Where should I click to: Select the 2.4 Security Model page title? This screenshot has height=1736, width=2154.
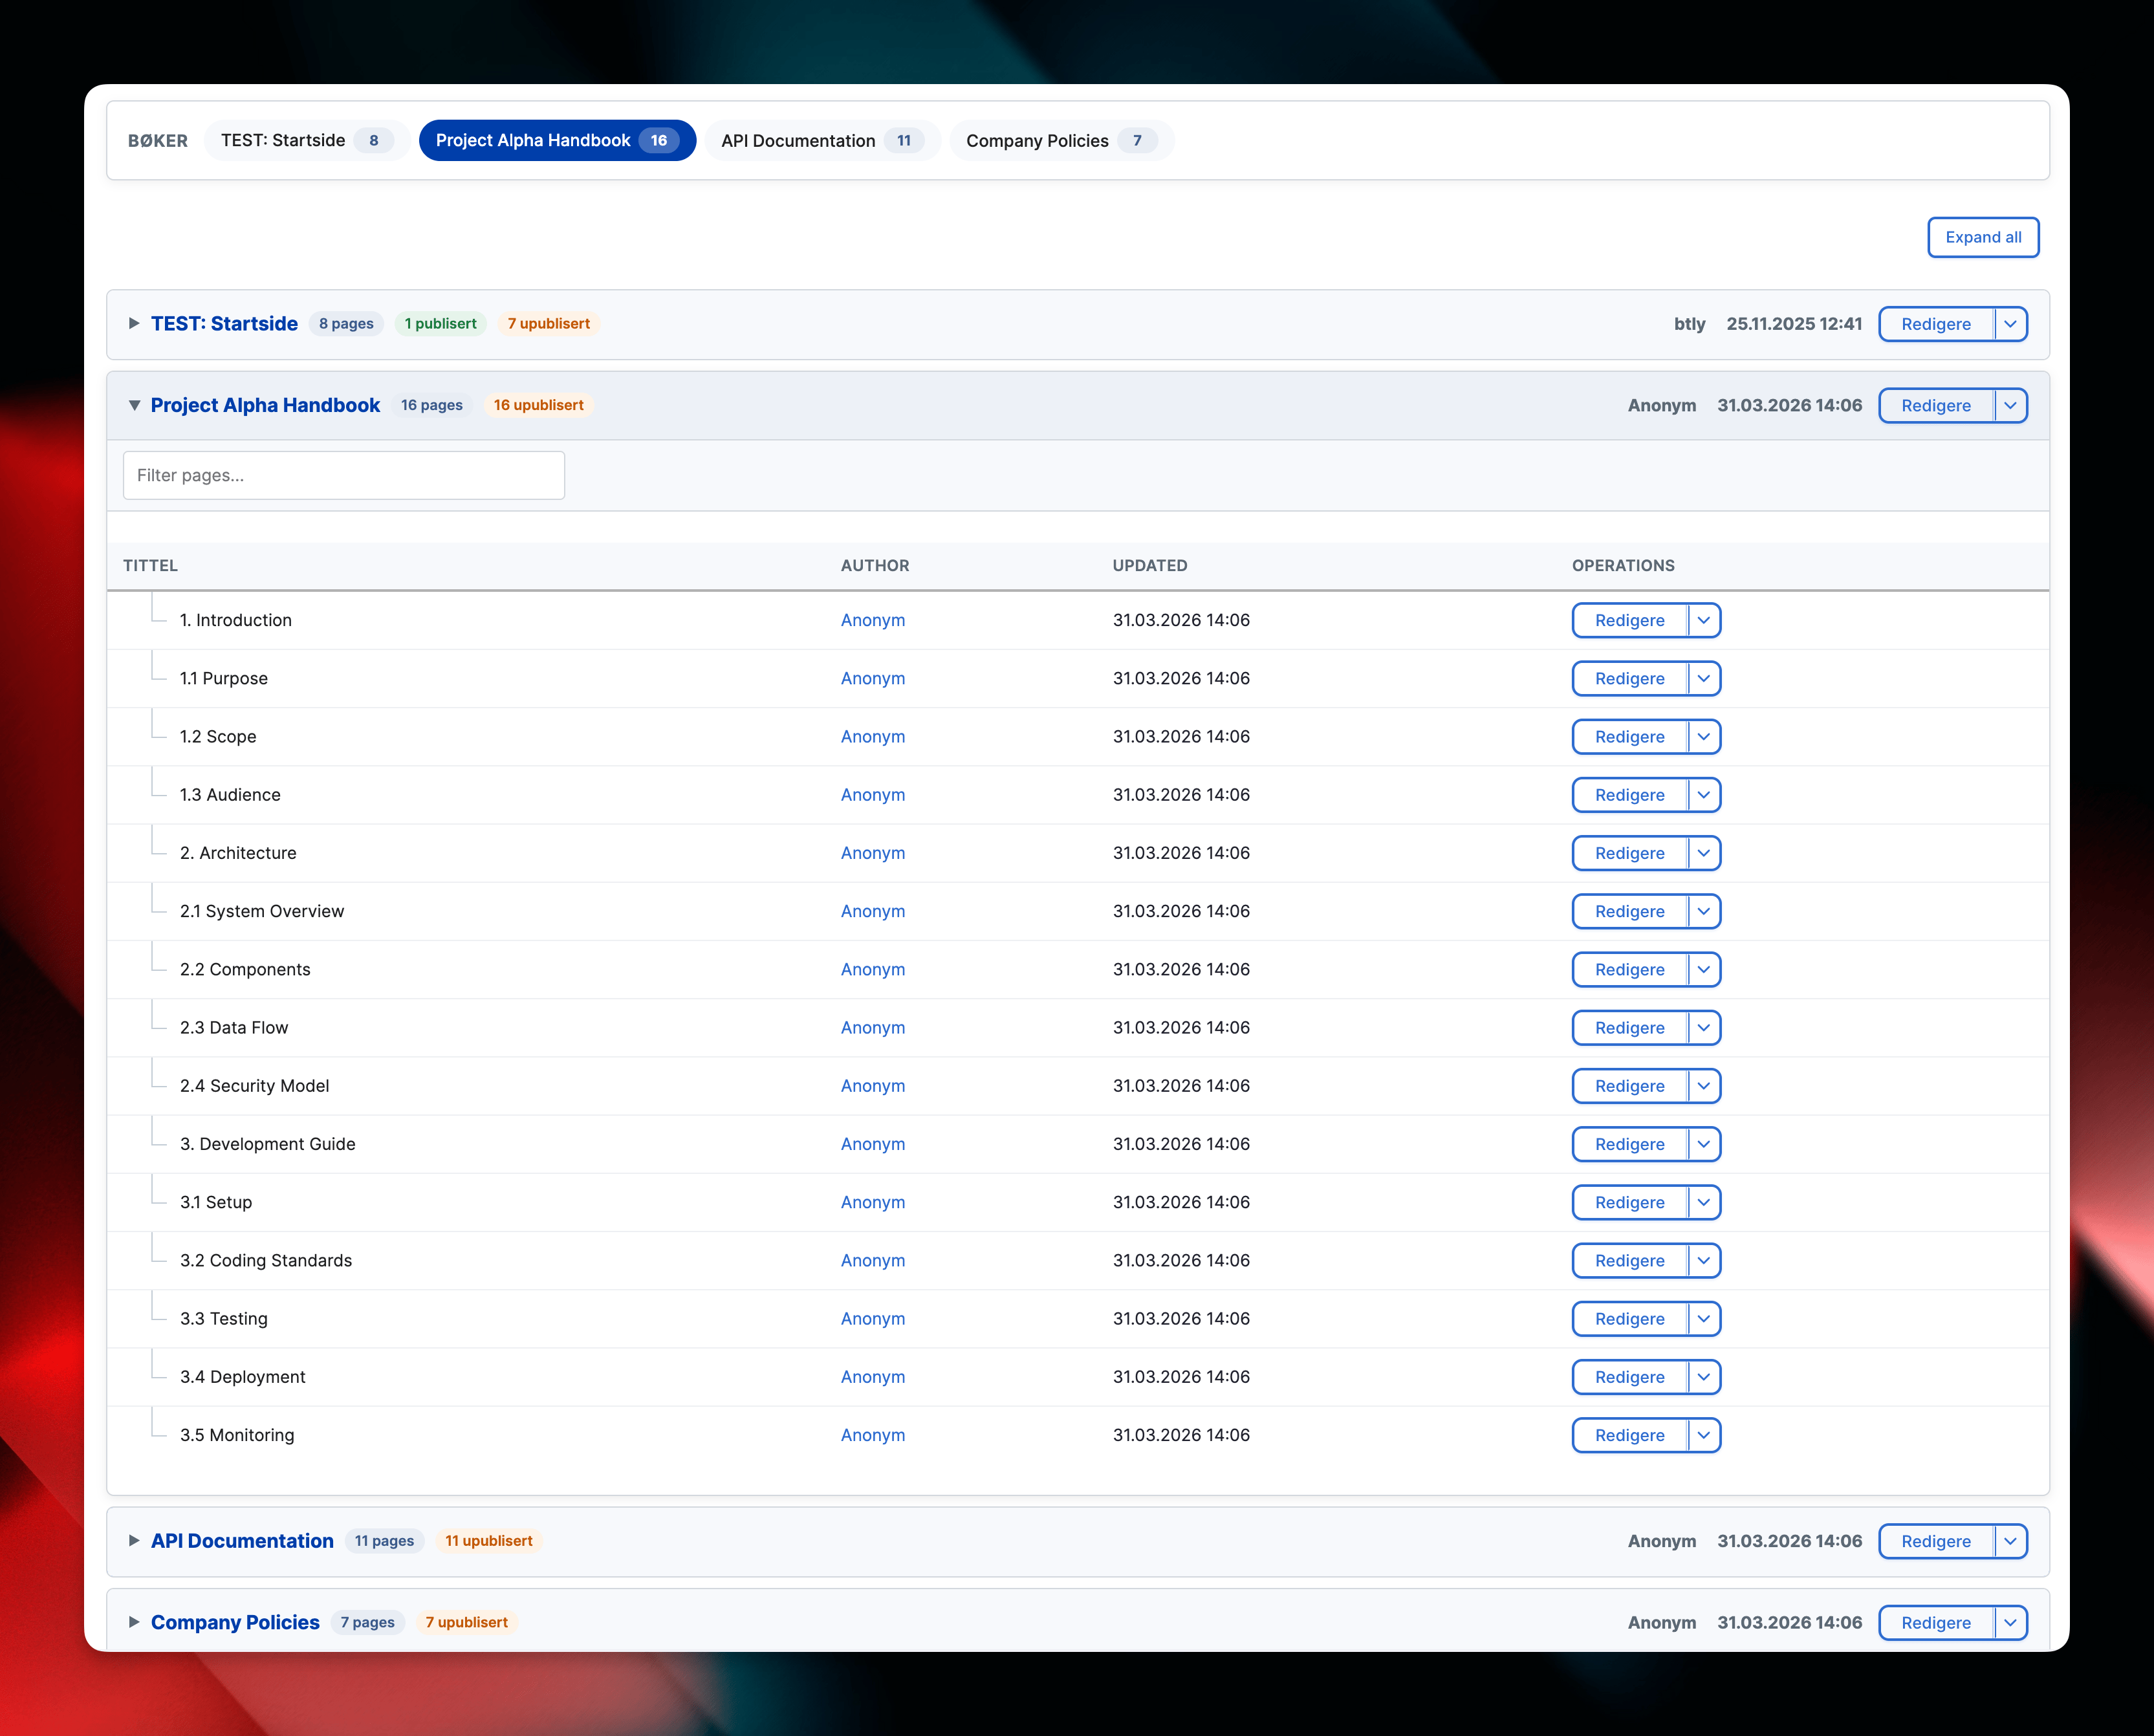tap(254, 1086)
